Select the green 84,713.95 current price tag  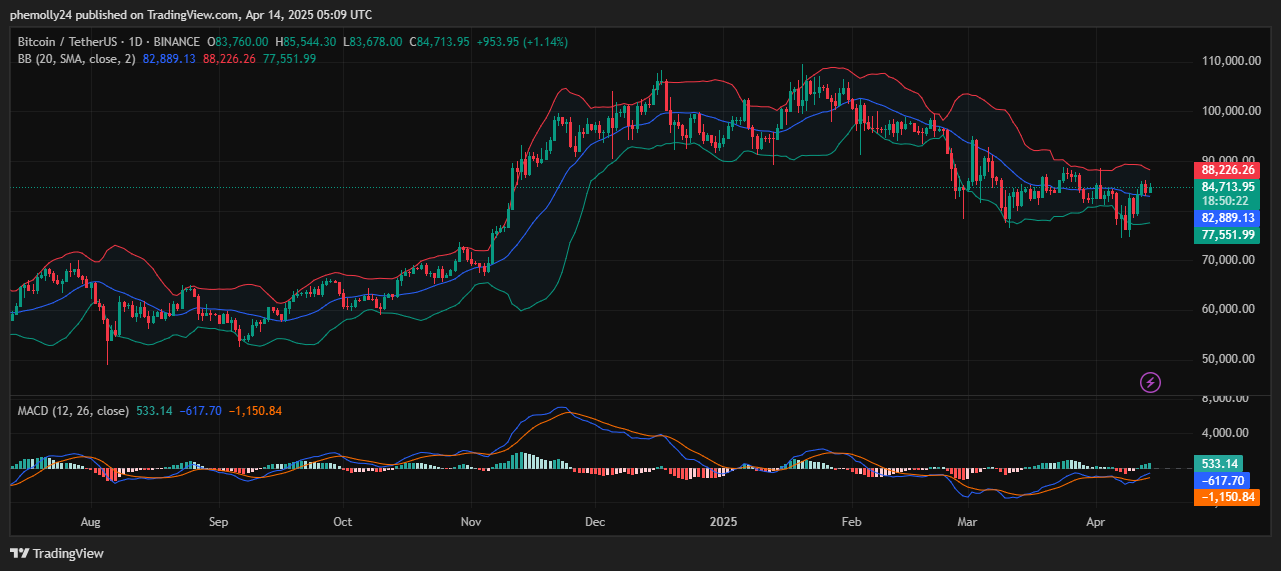(1227, 186)
